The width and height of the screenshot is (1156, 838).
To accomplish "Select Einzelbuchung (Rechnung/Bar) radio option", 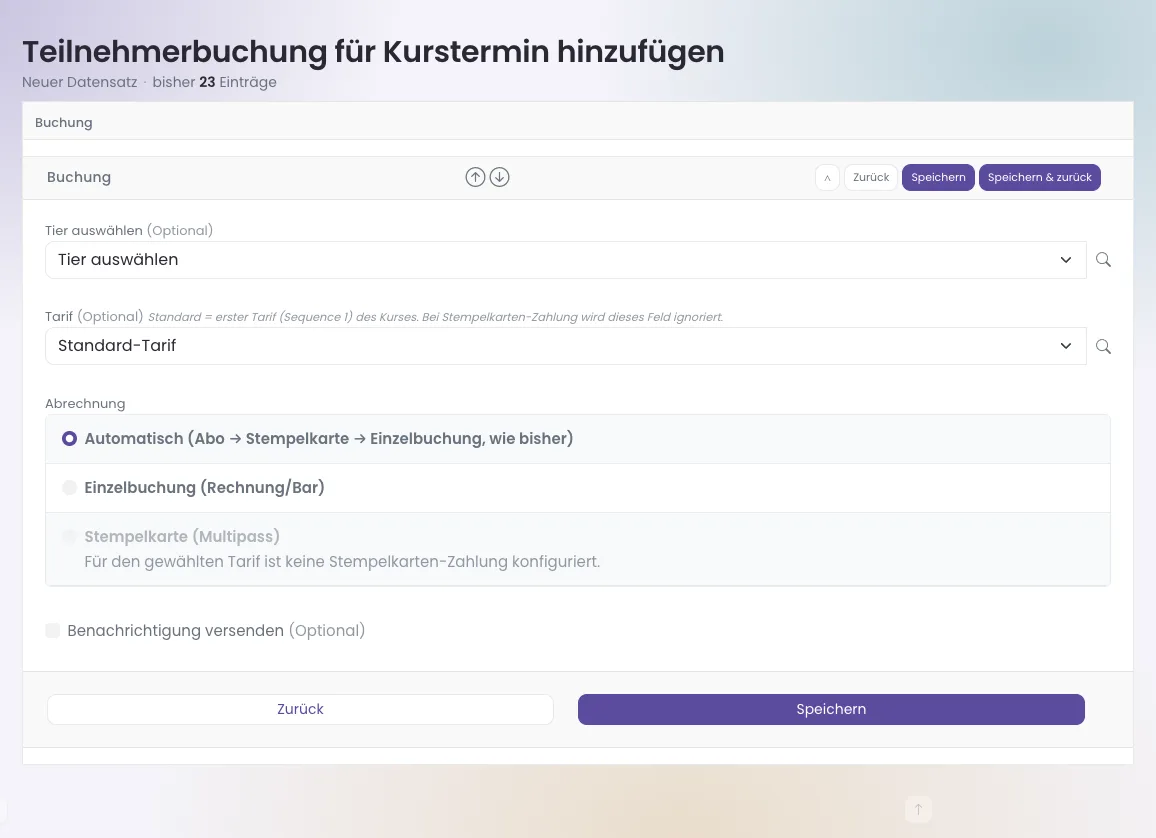I will click(x=69, y=488).
